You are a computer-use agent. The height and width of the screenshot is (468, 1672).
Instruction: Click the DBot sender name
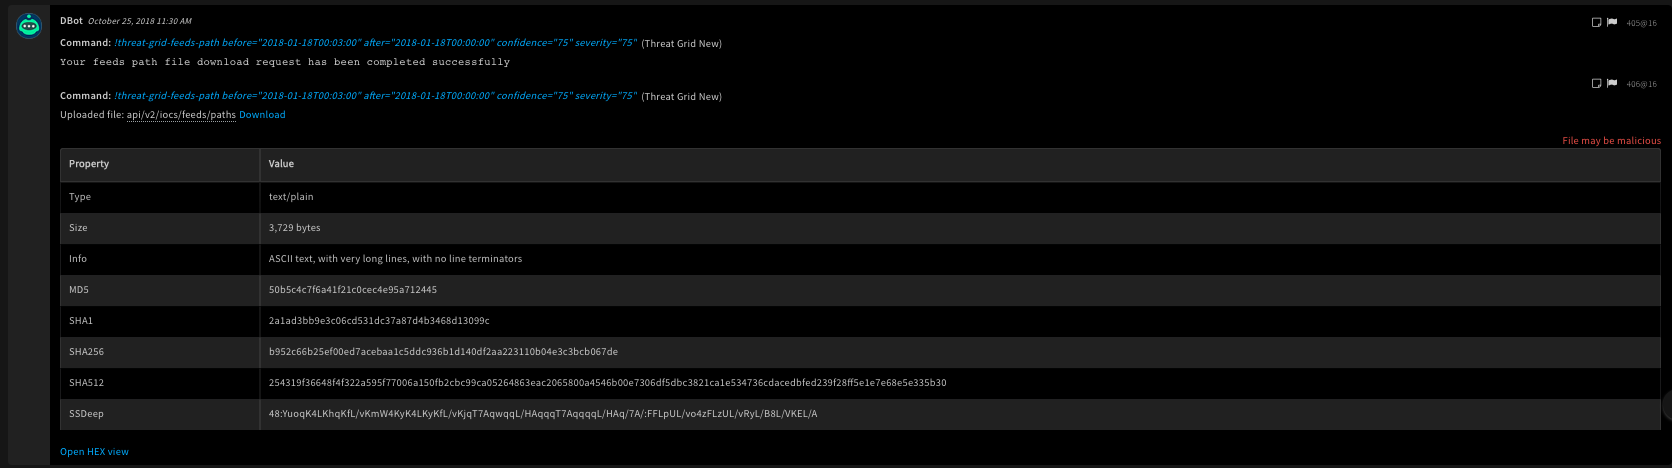(71, 20)
